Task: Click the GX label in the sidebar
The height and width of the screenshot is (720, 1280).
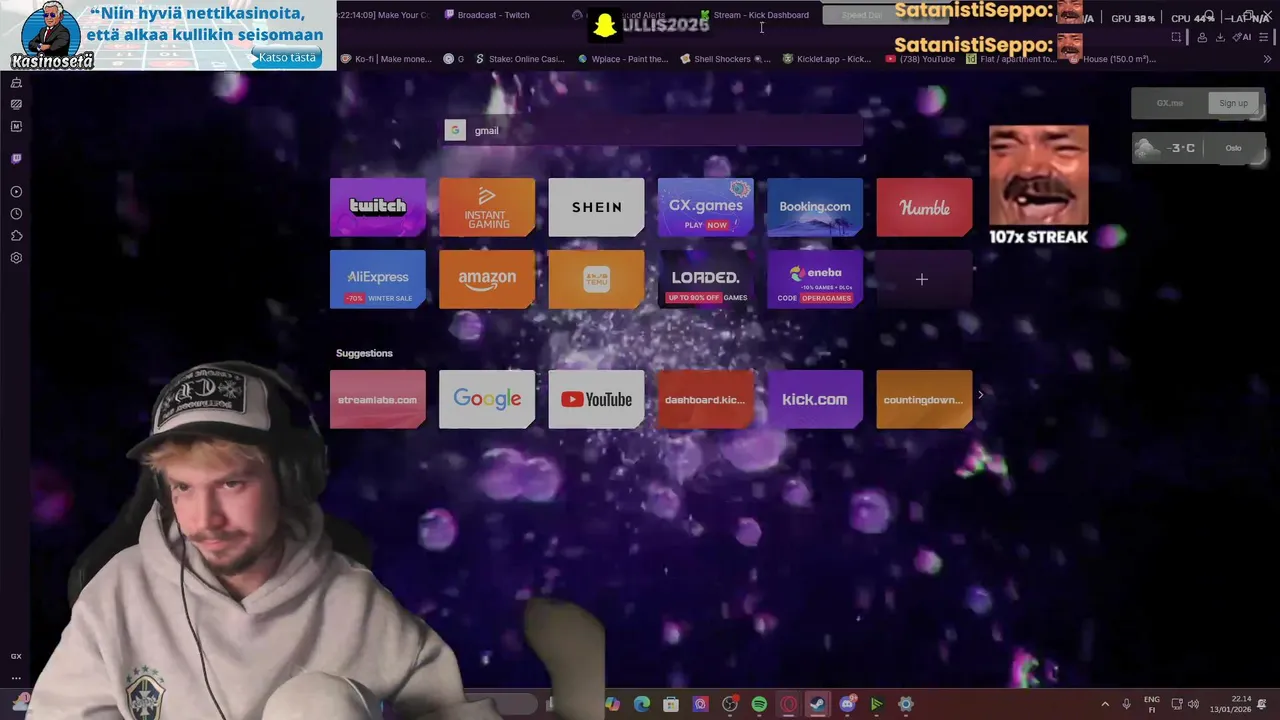Action: (16, 656)
